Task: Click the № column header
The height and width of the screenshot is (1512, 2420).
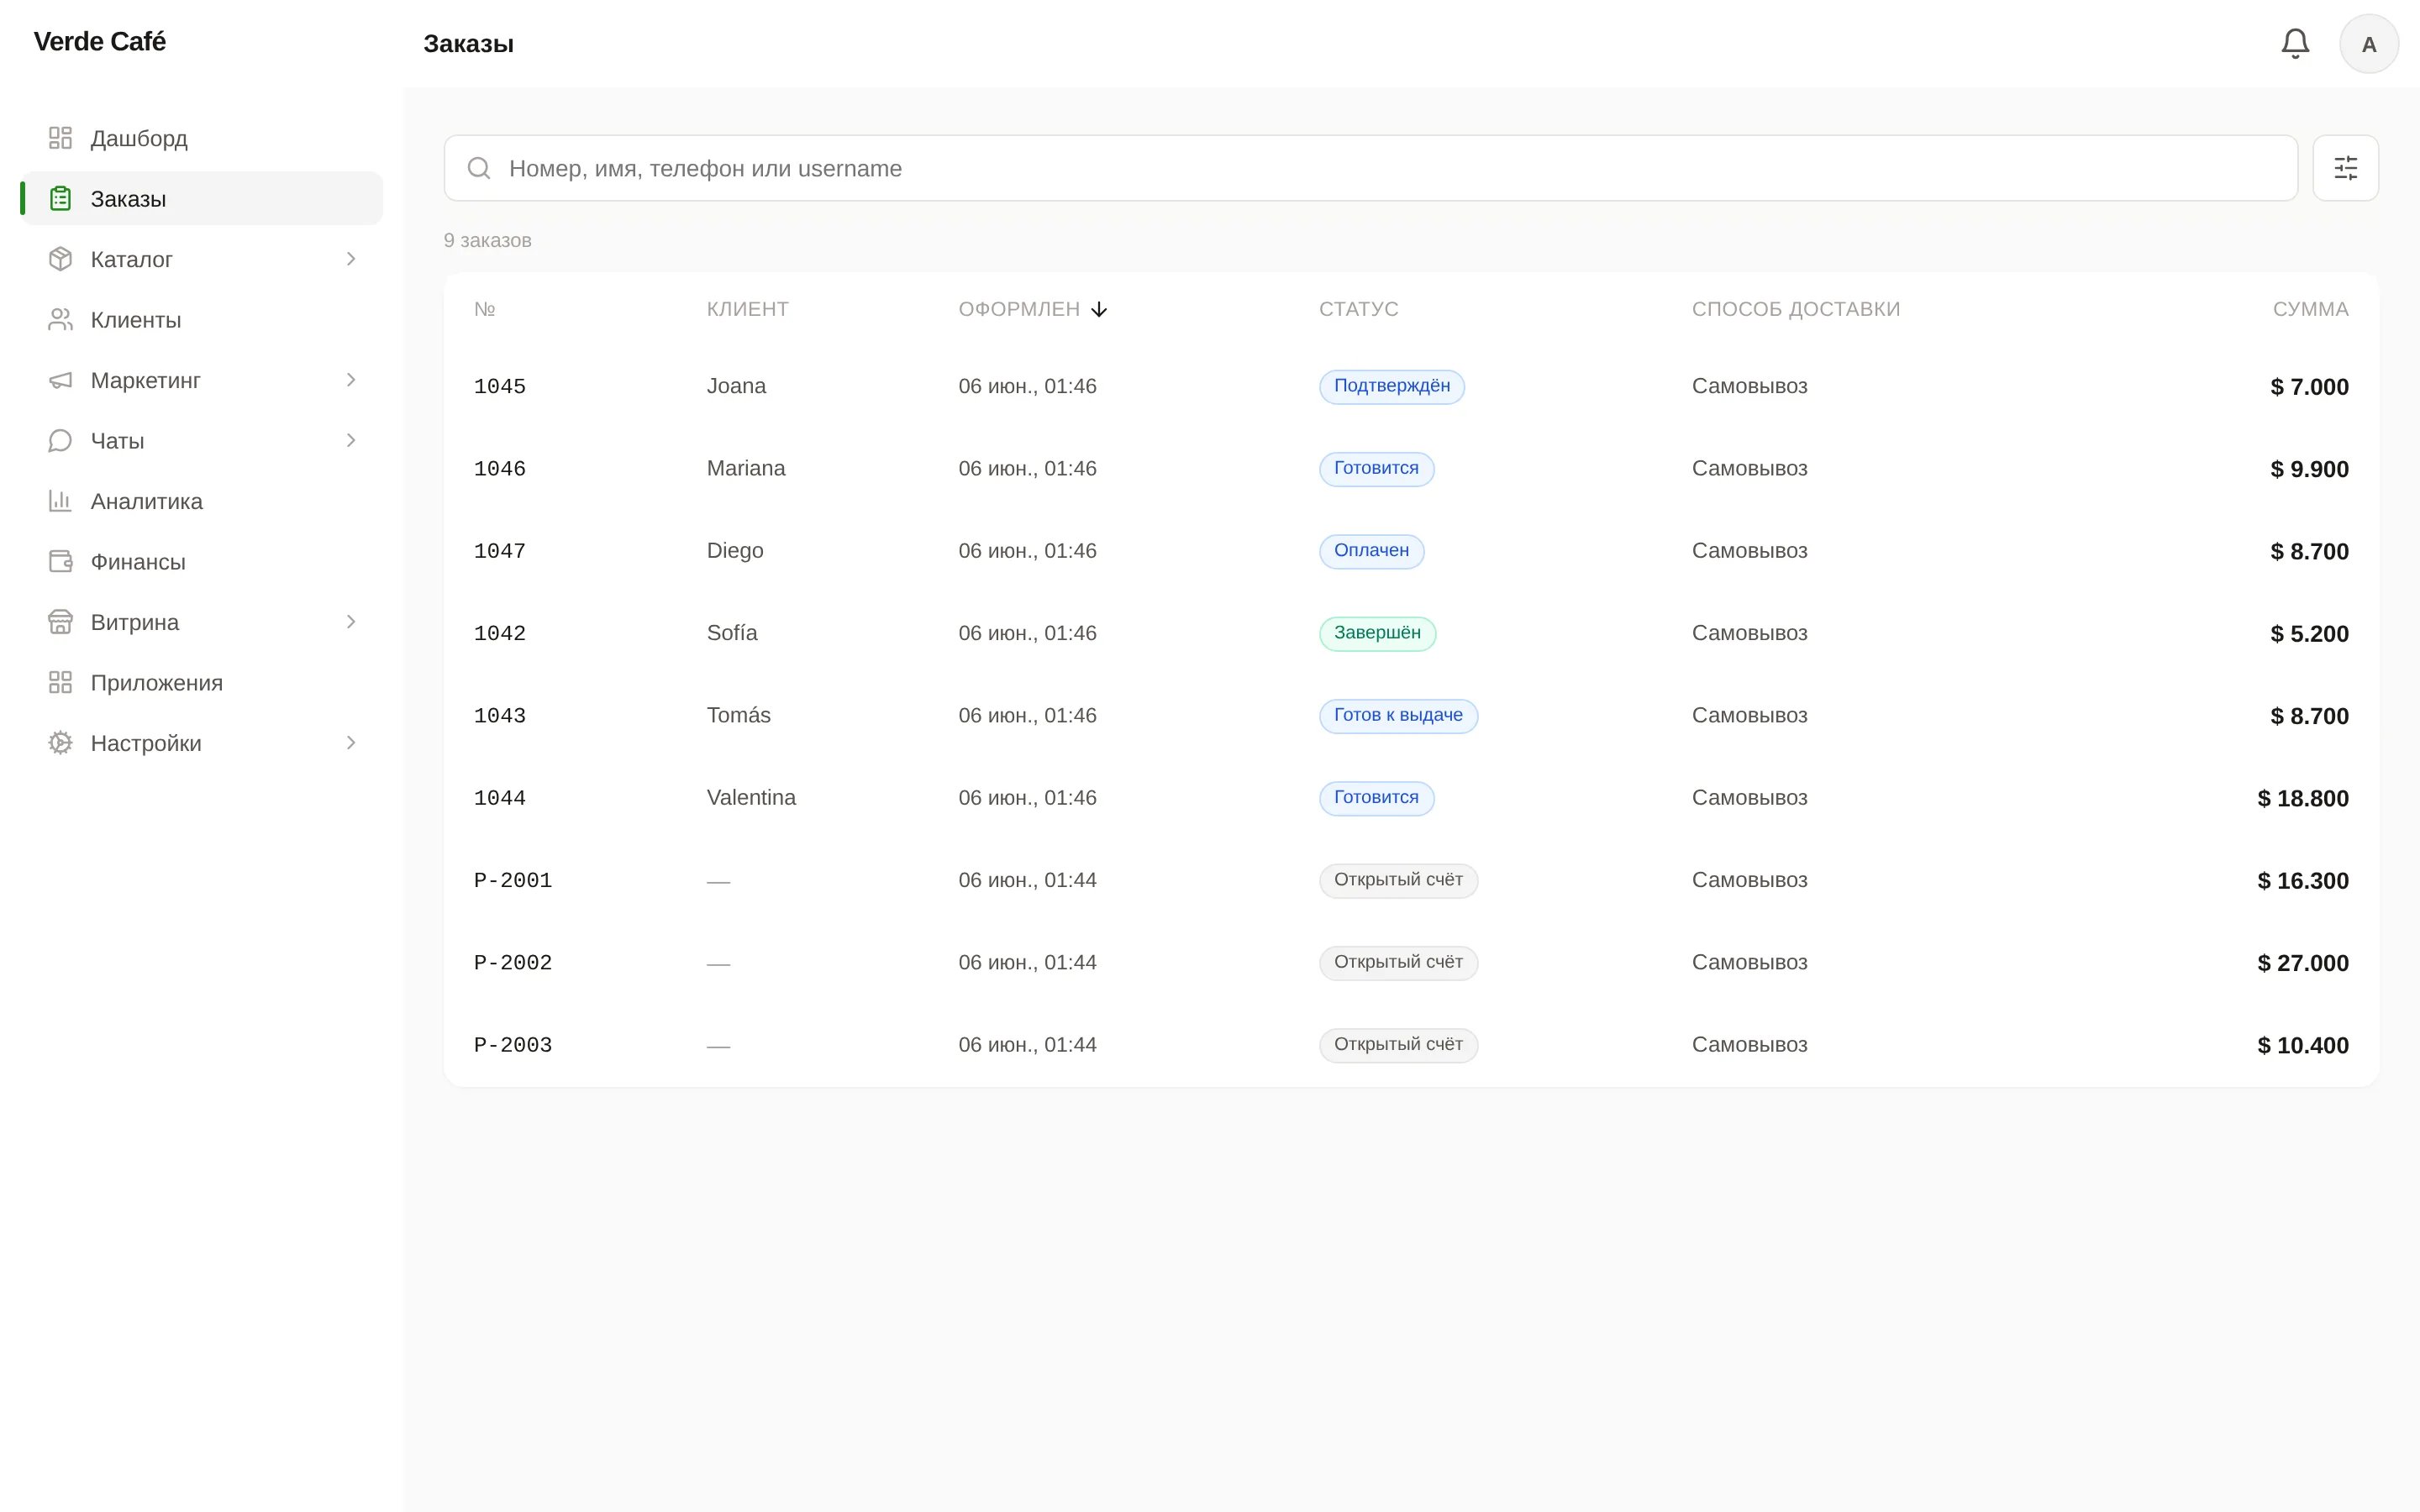Action: pyautogui.click(x=485, y=309)
